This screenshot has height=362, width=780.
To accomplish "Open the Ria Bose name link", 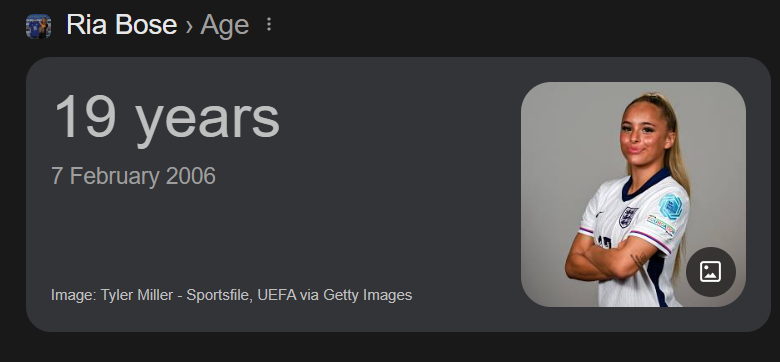I will tap(121, 24).
